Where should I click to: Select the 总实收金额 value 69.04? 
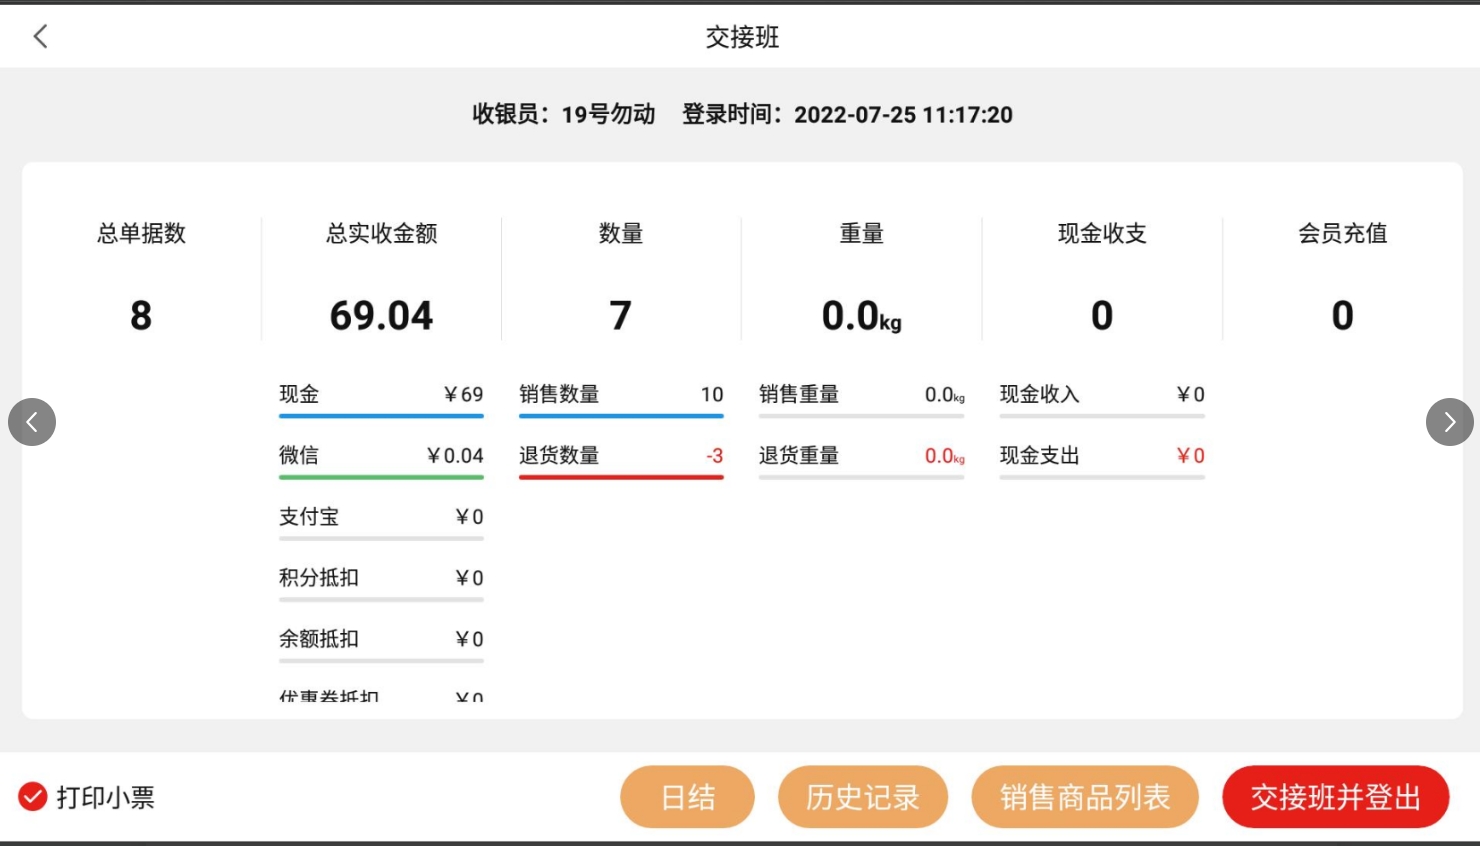click(x=381, y=315)
